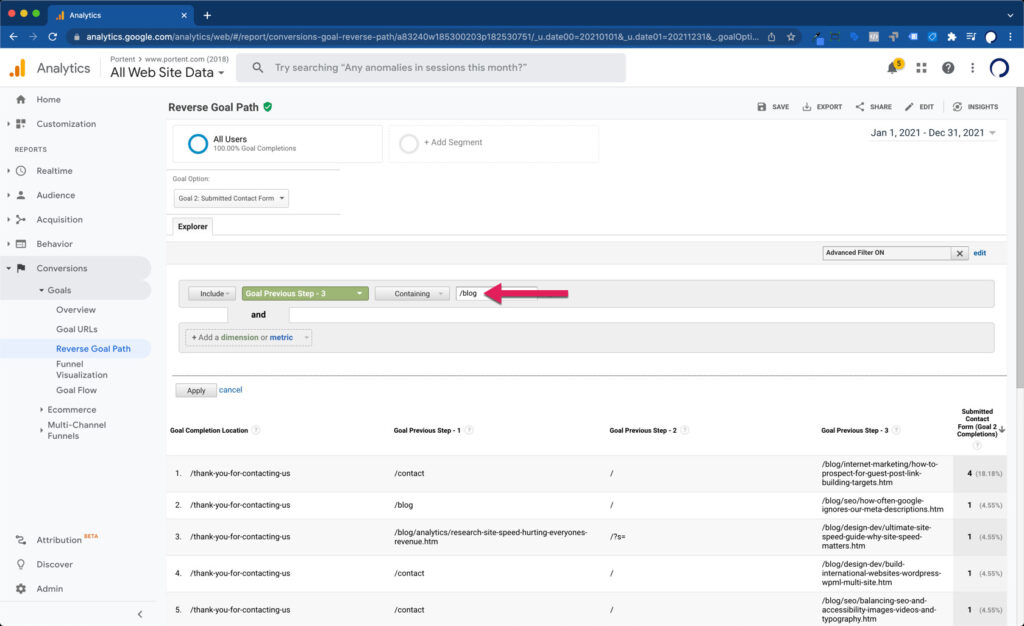The image size is (1024, 626).
Task: Open the All Web Site Data view selector
Action: (167, 72)
